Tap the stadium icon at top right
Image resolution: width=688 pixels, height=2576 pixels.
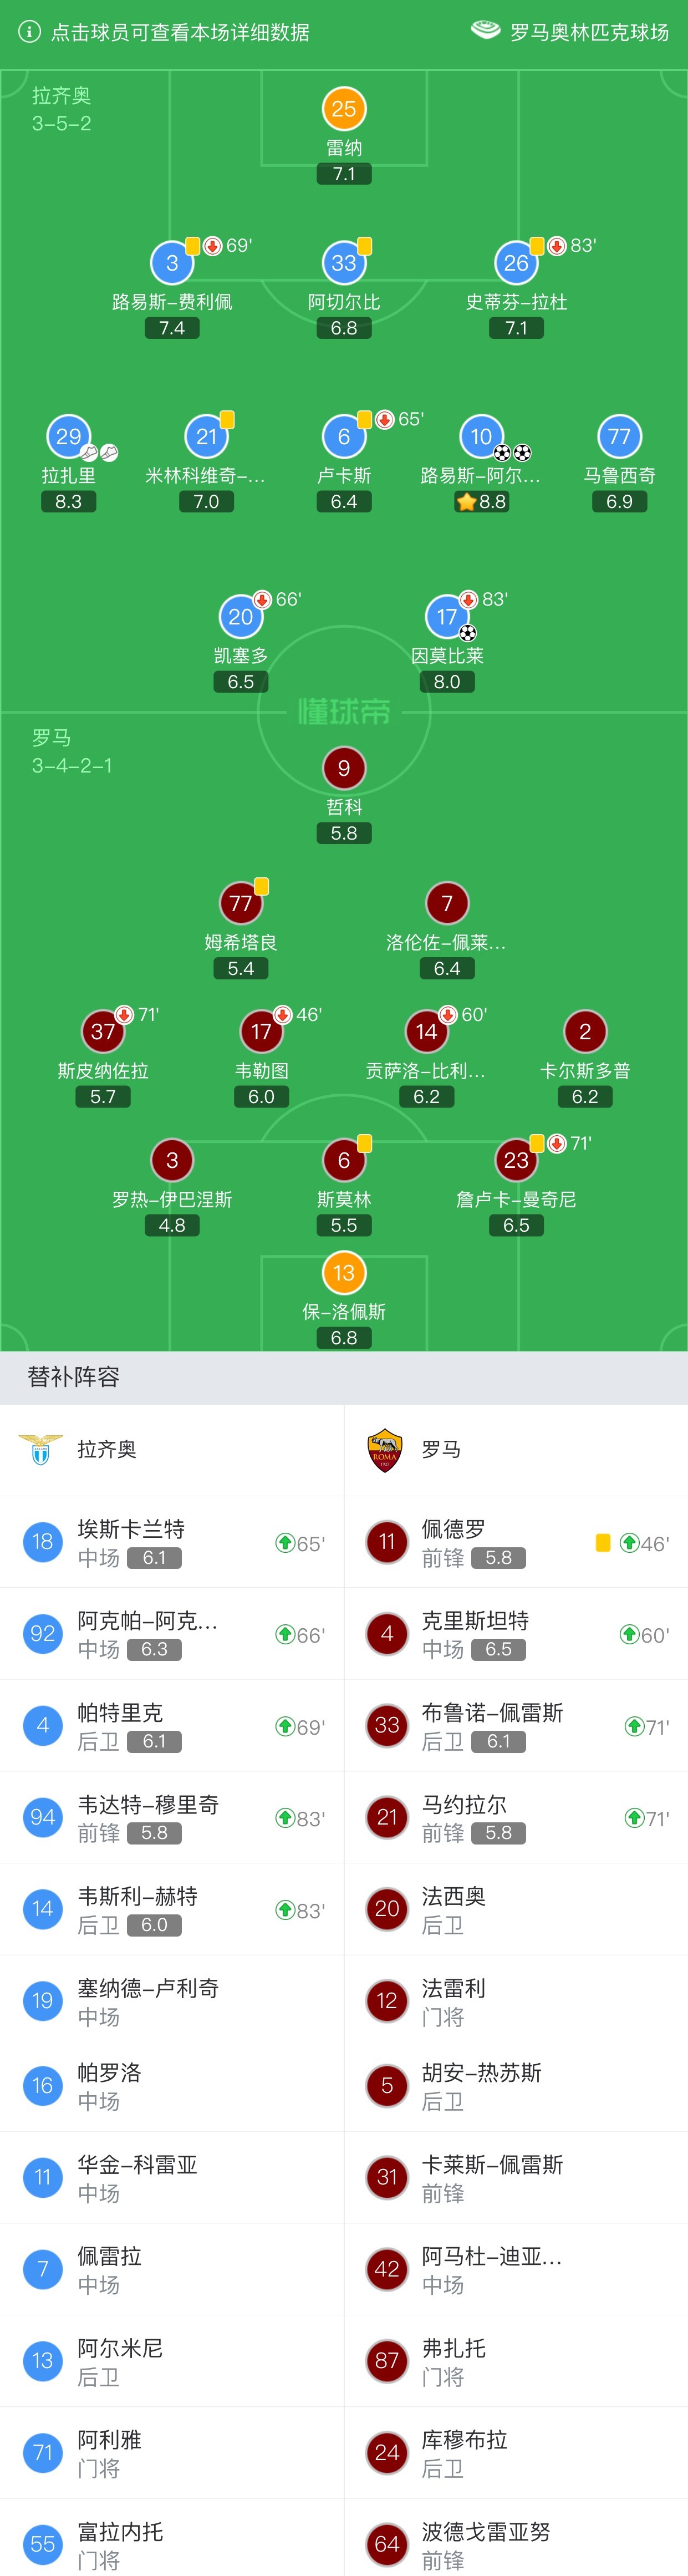[485, 31]
